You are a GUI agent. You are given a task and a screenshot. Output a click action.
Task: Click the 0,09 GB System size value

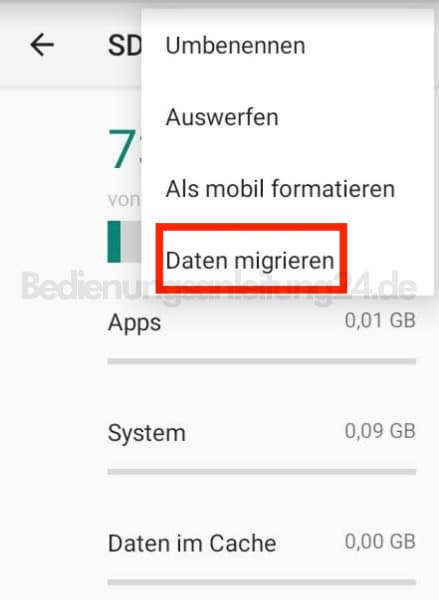pyautogui.click(x=380, y=431)
